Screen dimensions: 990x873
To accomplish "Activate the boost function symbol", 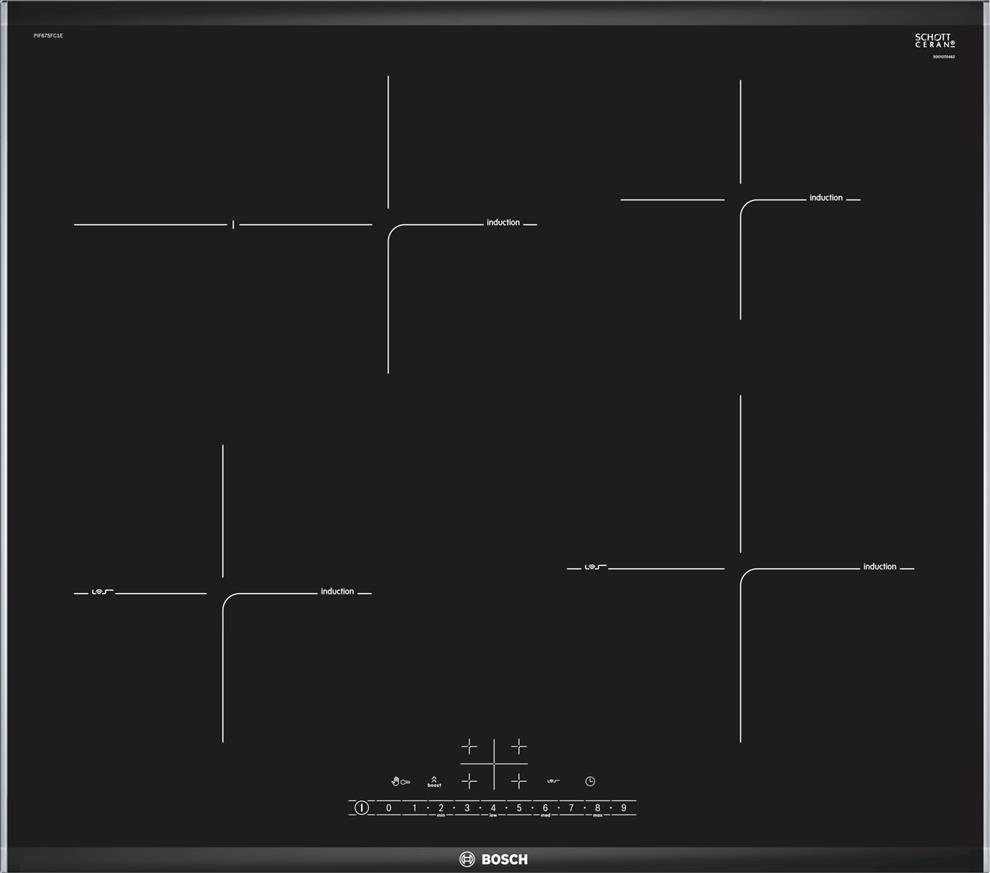I will click(434, 781).
